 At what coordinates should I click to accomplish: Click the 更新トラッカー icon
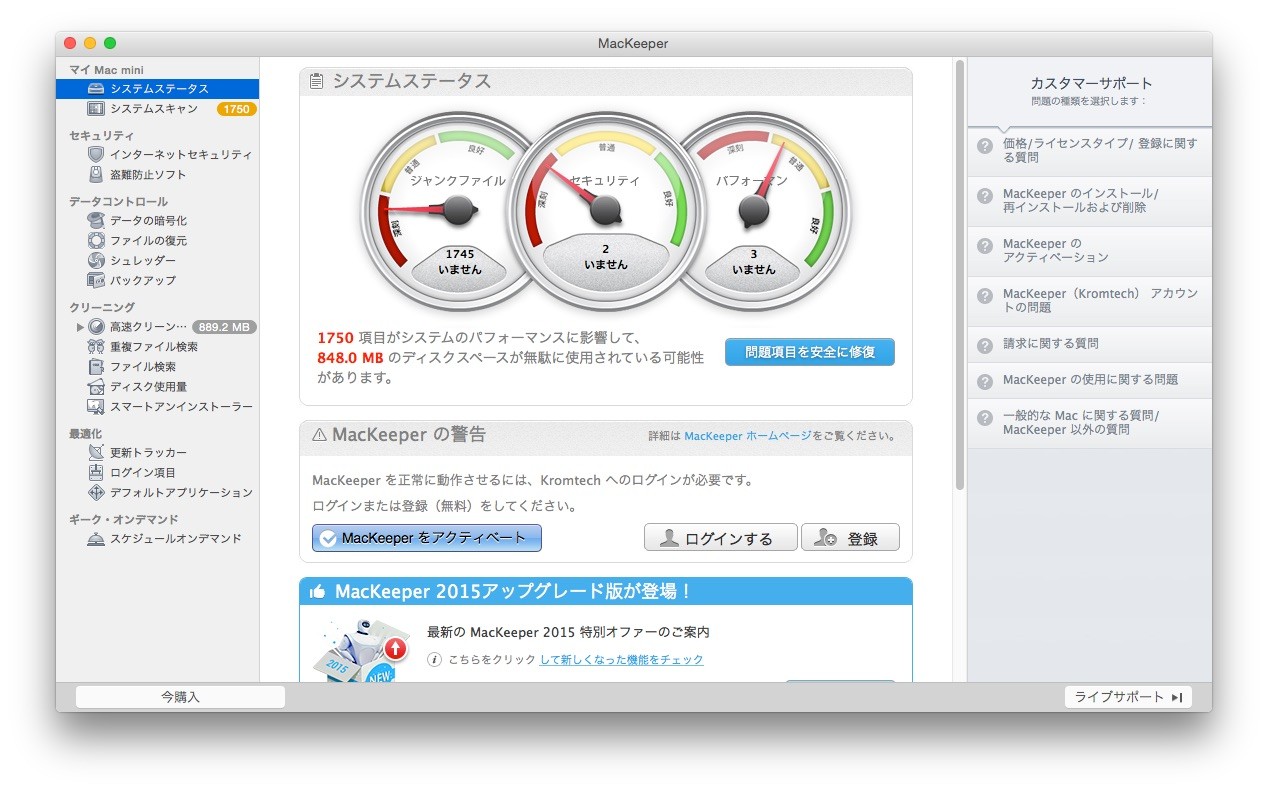click(96, 453)
